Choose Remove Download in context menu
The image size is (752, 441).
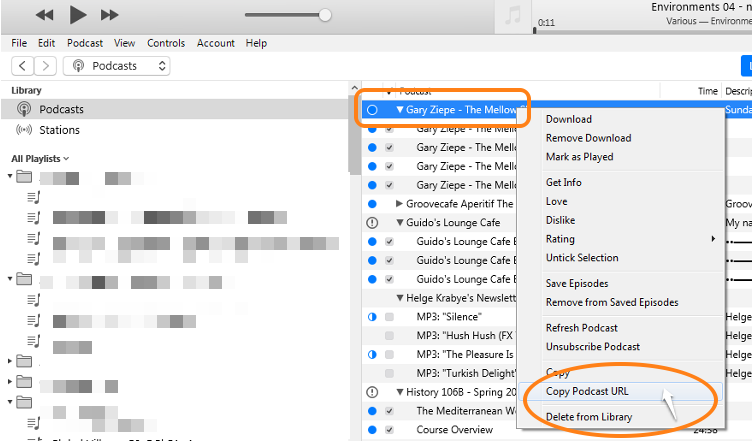(x=588, y=138)
